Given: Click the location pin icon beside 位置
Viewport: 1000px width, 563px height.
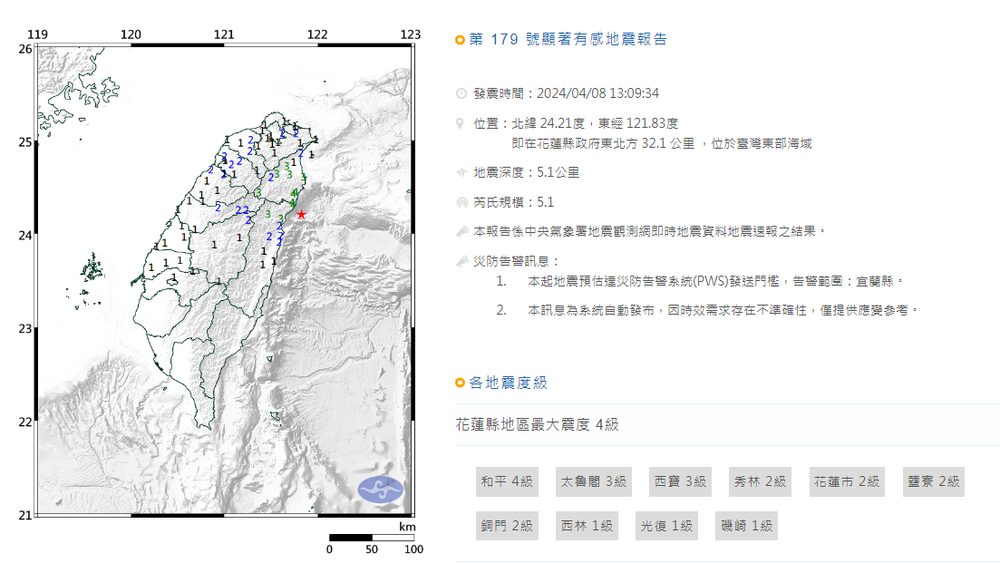Looking at the screenshot, I should coord(460,124).
